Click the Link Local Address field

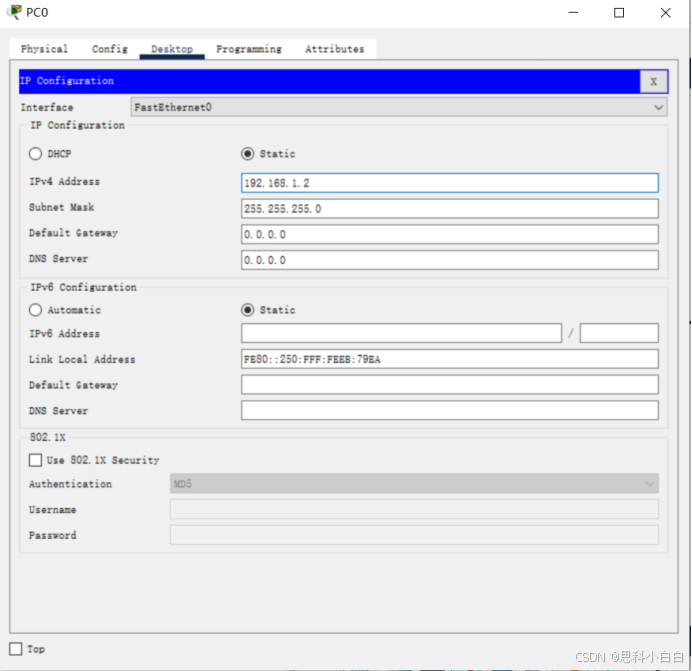click(x=450, y=359)
